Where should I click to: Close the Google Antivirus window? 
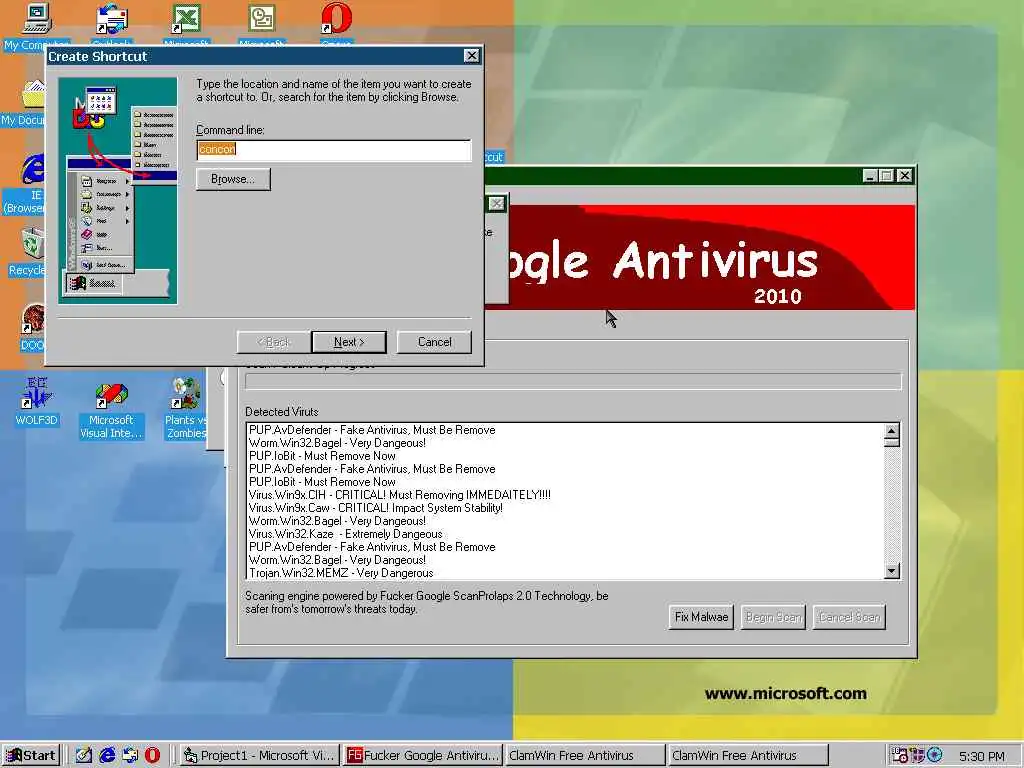click(904, 176)
